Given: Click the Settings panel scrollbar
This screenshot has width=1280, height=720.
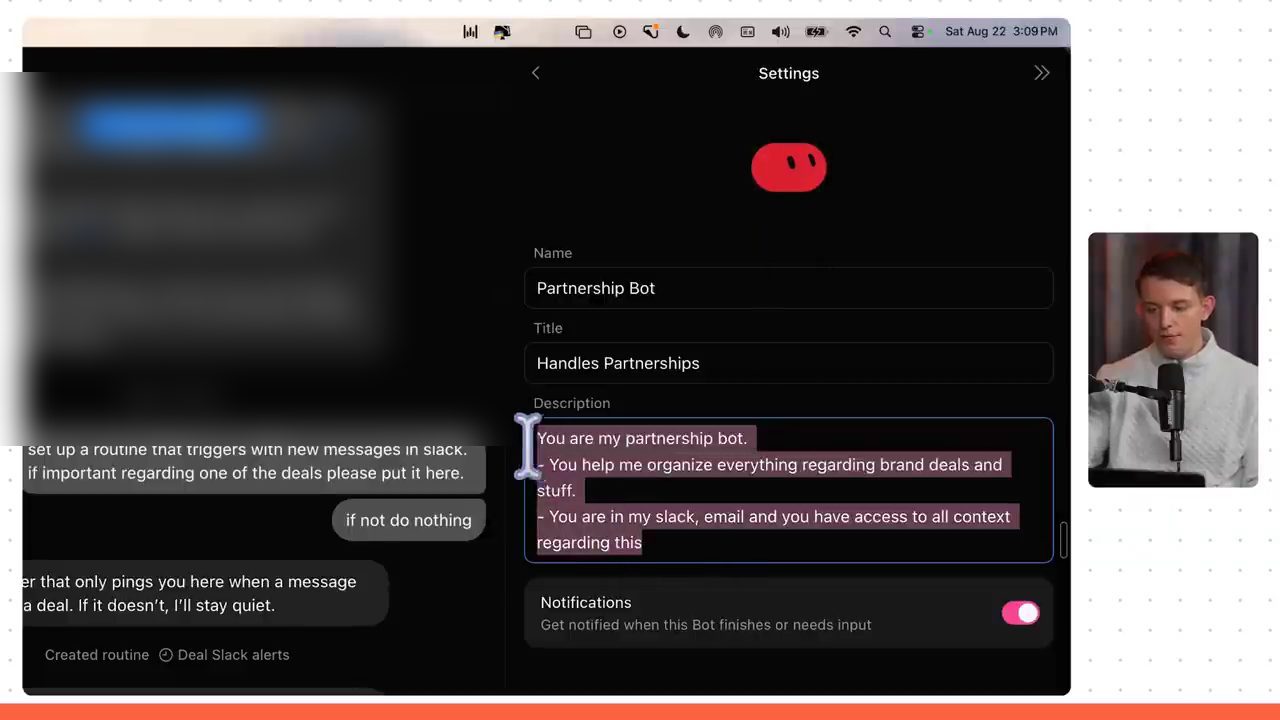Looking at the screenshot, I should [x=1064, y=540].
